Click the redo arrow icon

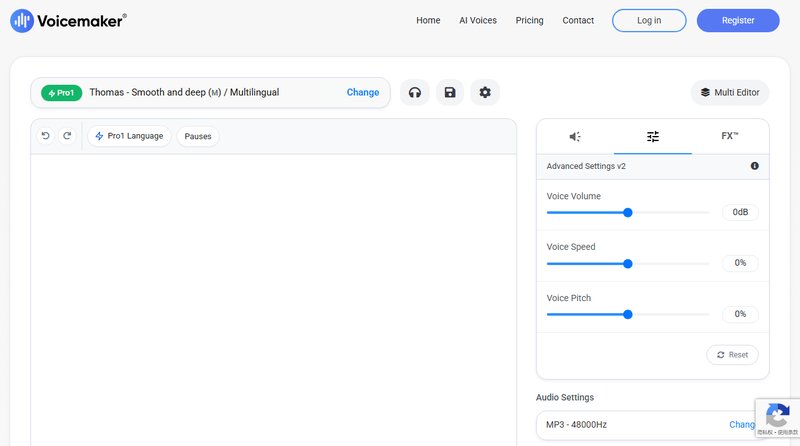pyautogui.click(x=67, y=136)
